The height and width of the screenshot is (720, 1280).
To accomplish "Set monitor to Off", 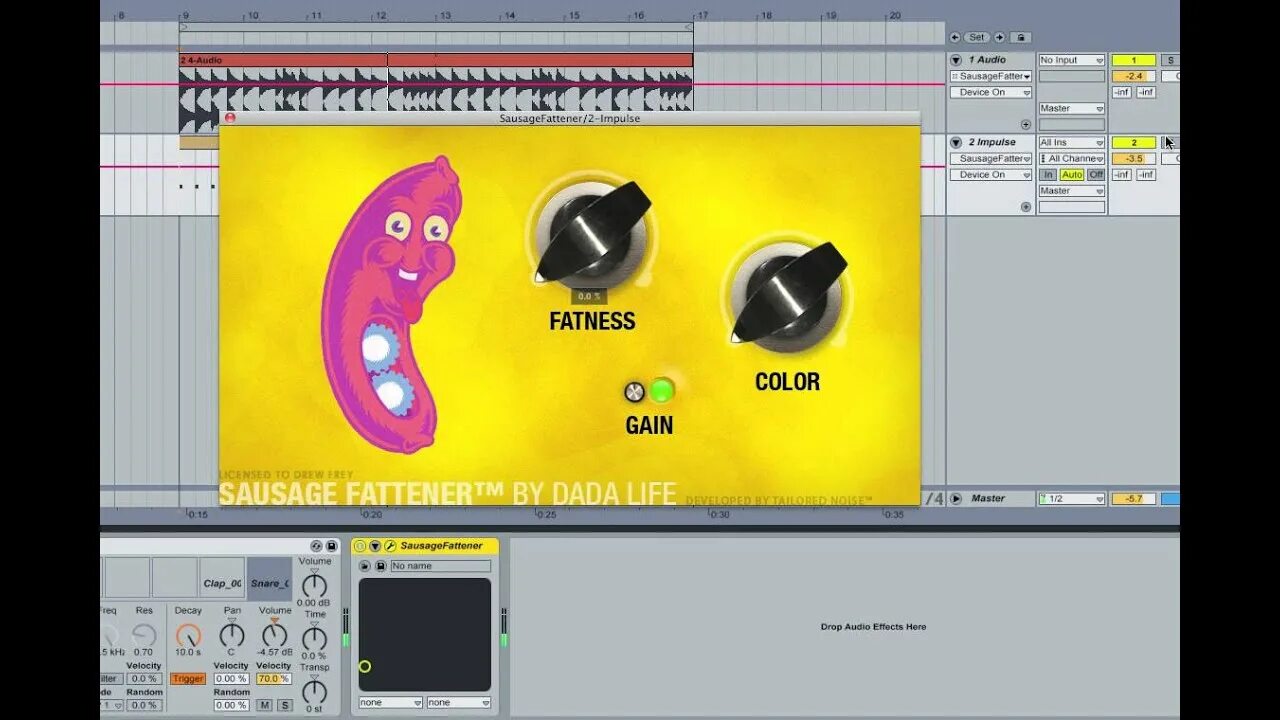I will coord(1096,174).
